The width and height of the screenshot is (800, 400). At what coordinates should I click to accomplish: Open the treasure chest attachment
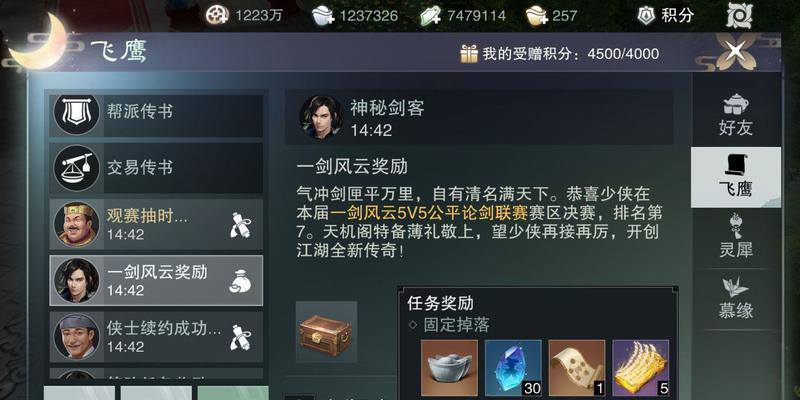tap(326, 332)
